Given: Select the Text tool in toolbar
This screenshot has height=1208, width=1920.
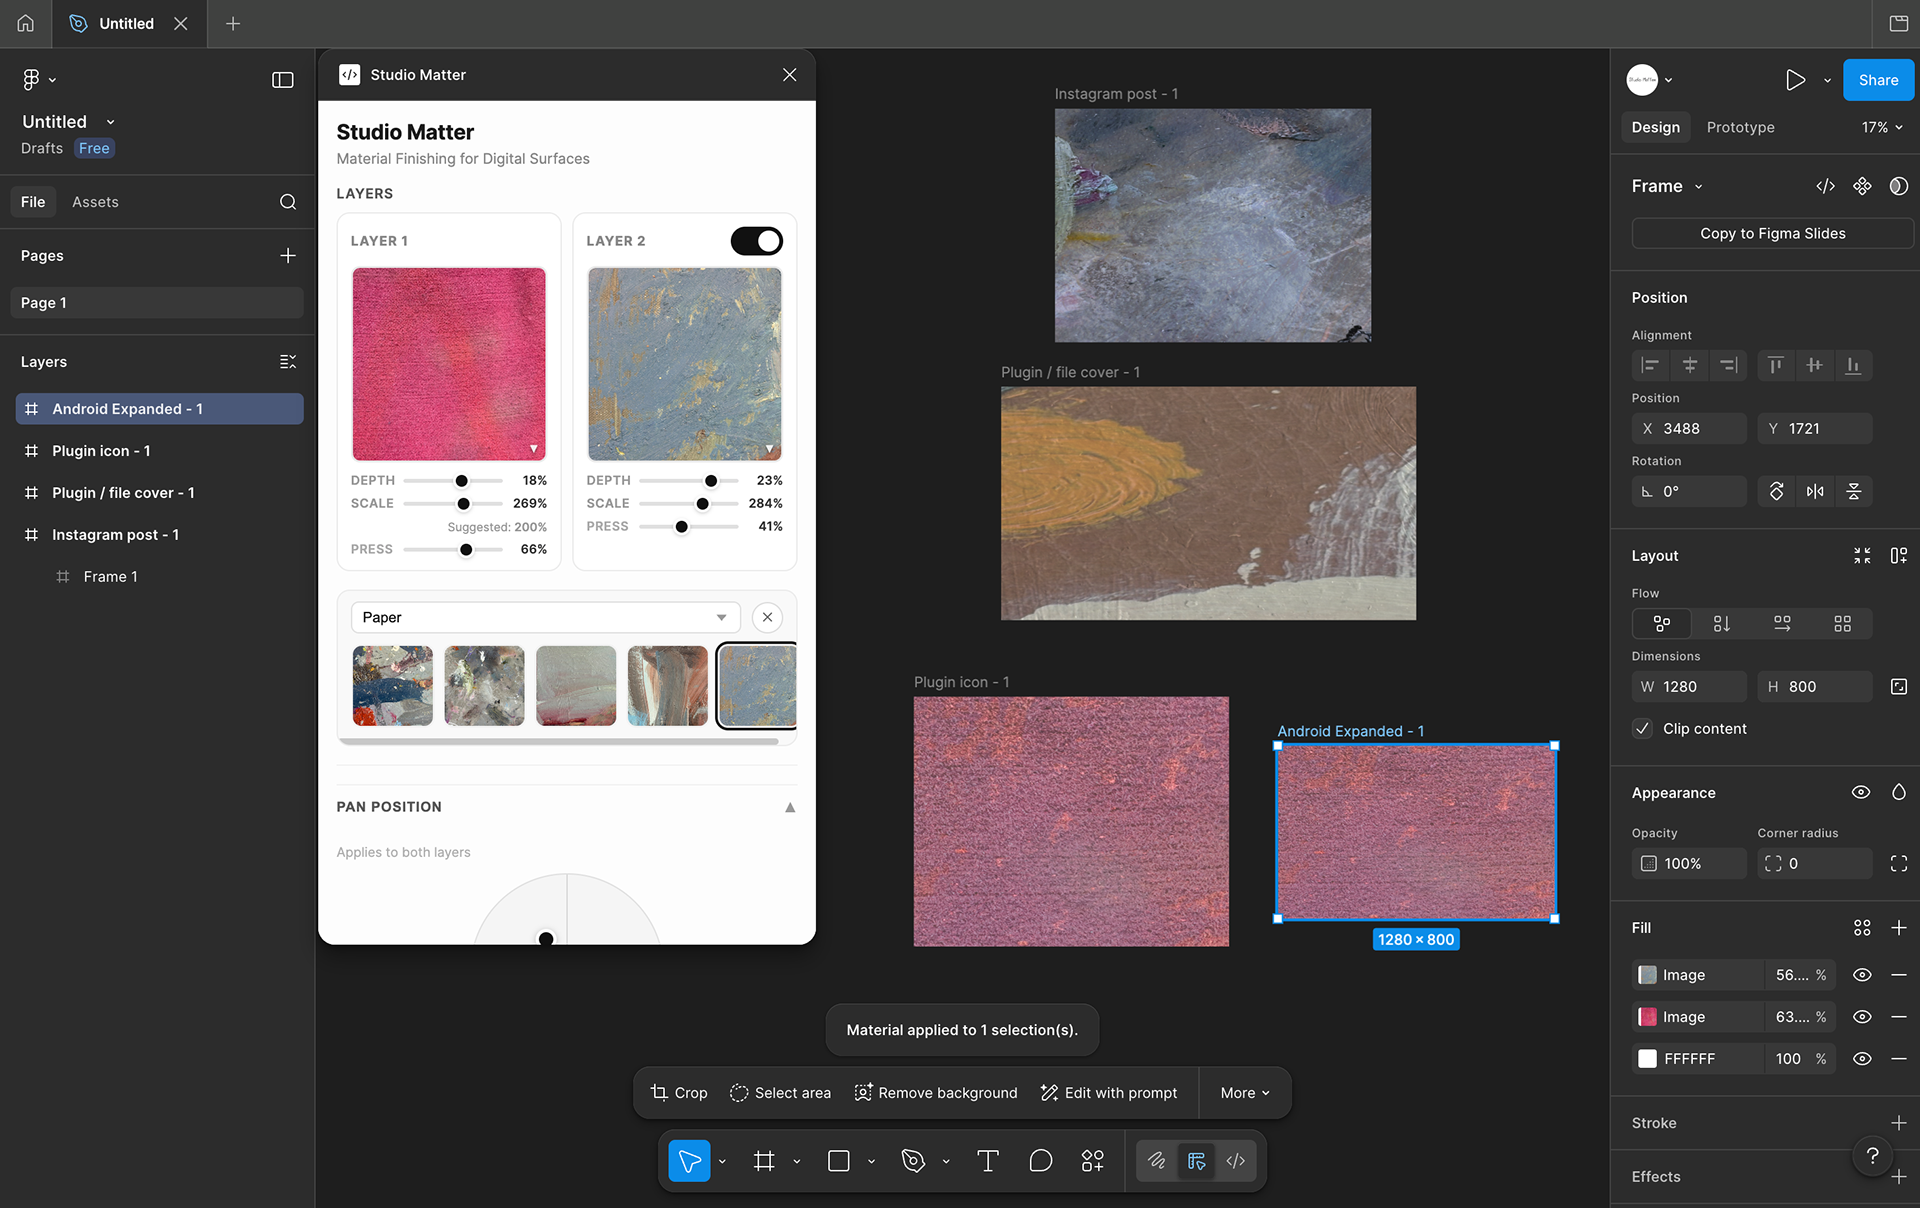Looking at the screenshot, I should [x=987, y=1160].
